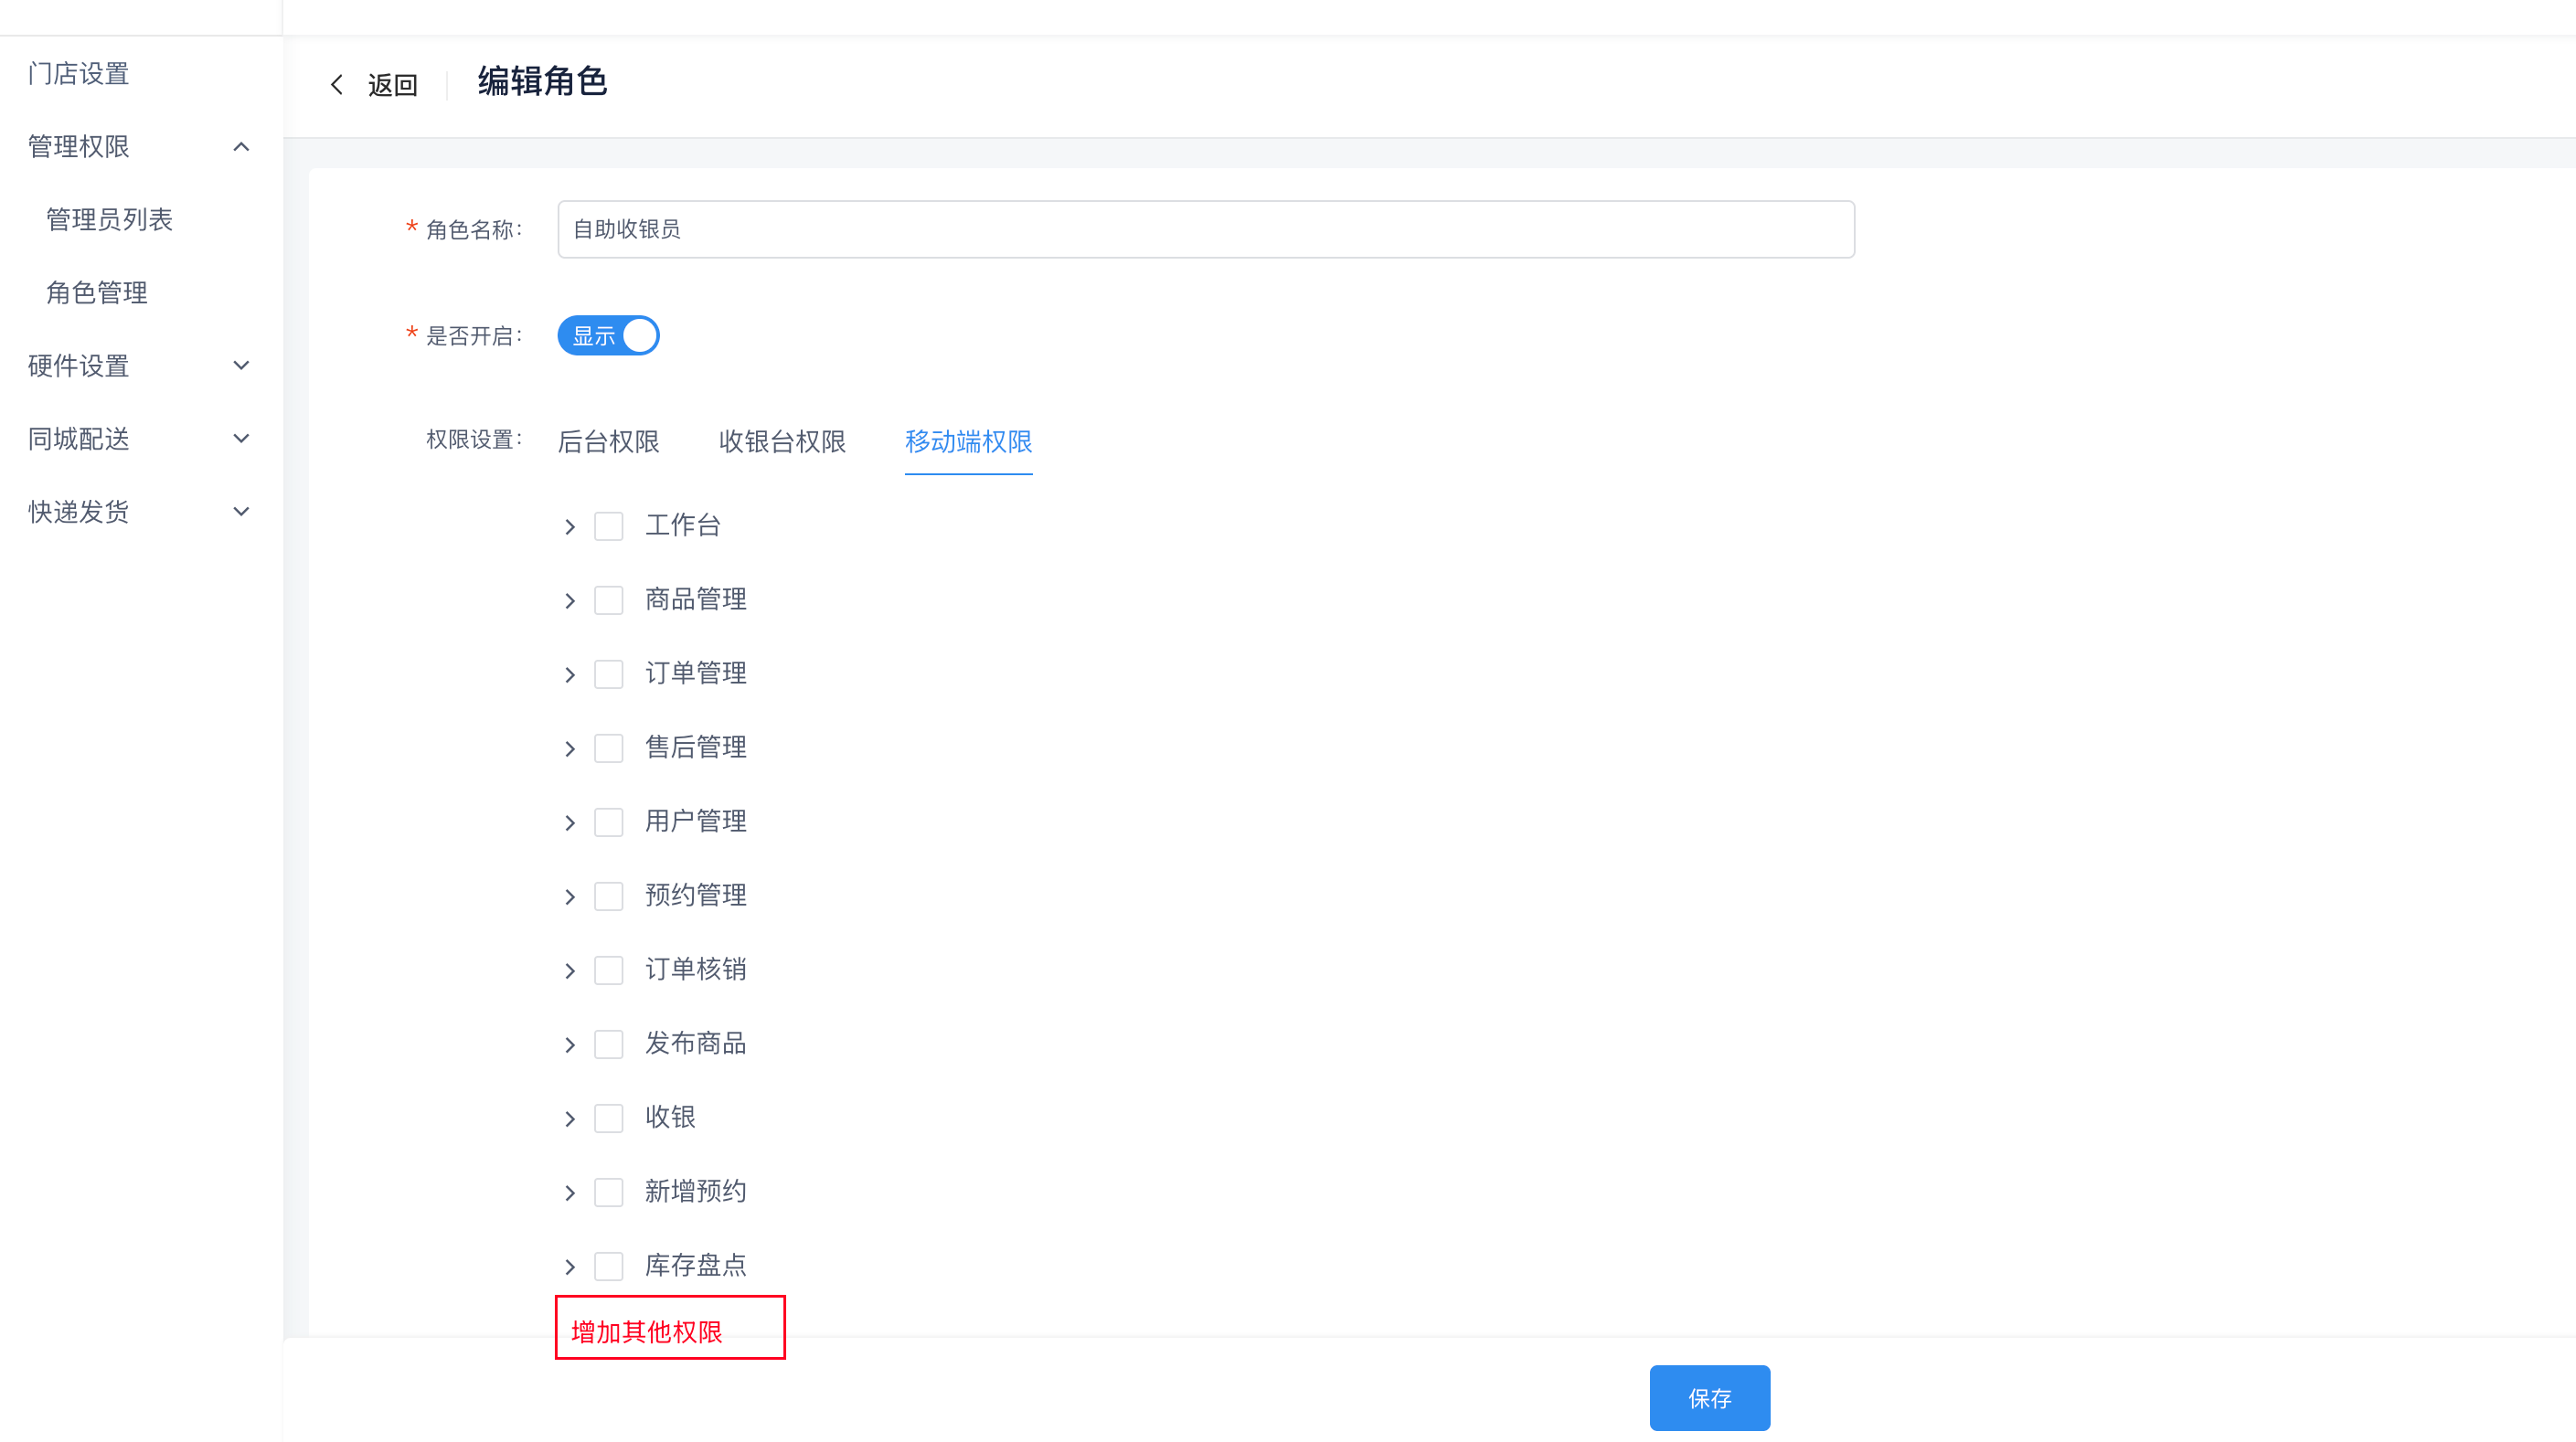Check the 商品管理 checkbox
Viewport: 2576px width, 1442px height.
(x=609, y=600)
